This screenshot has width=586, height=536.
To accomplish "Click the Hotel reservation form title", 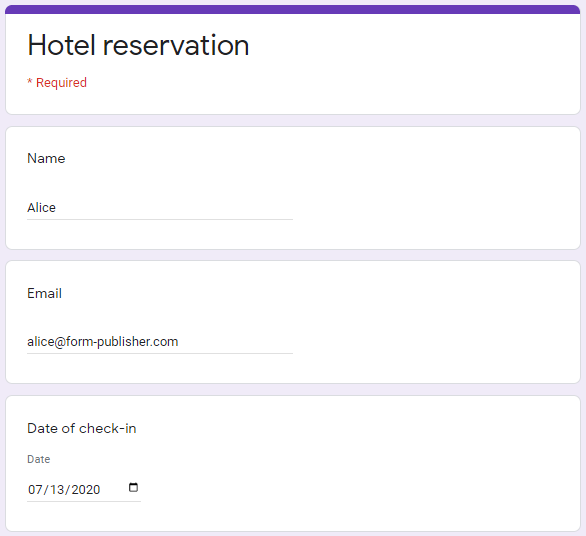I will [x=138, y=45].
